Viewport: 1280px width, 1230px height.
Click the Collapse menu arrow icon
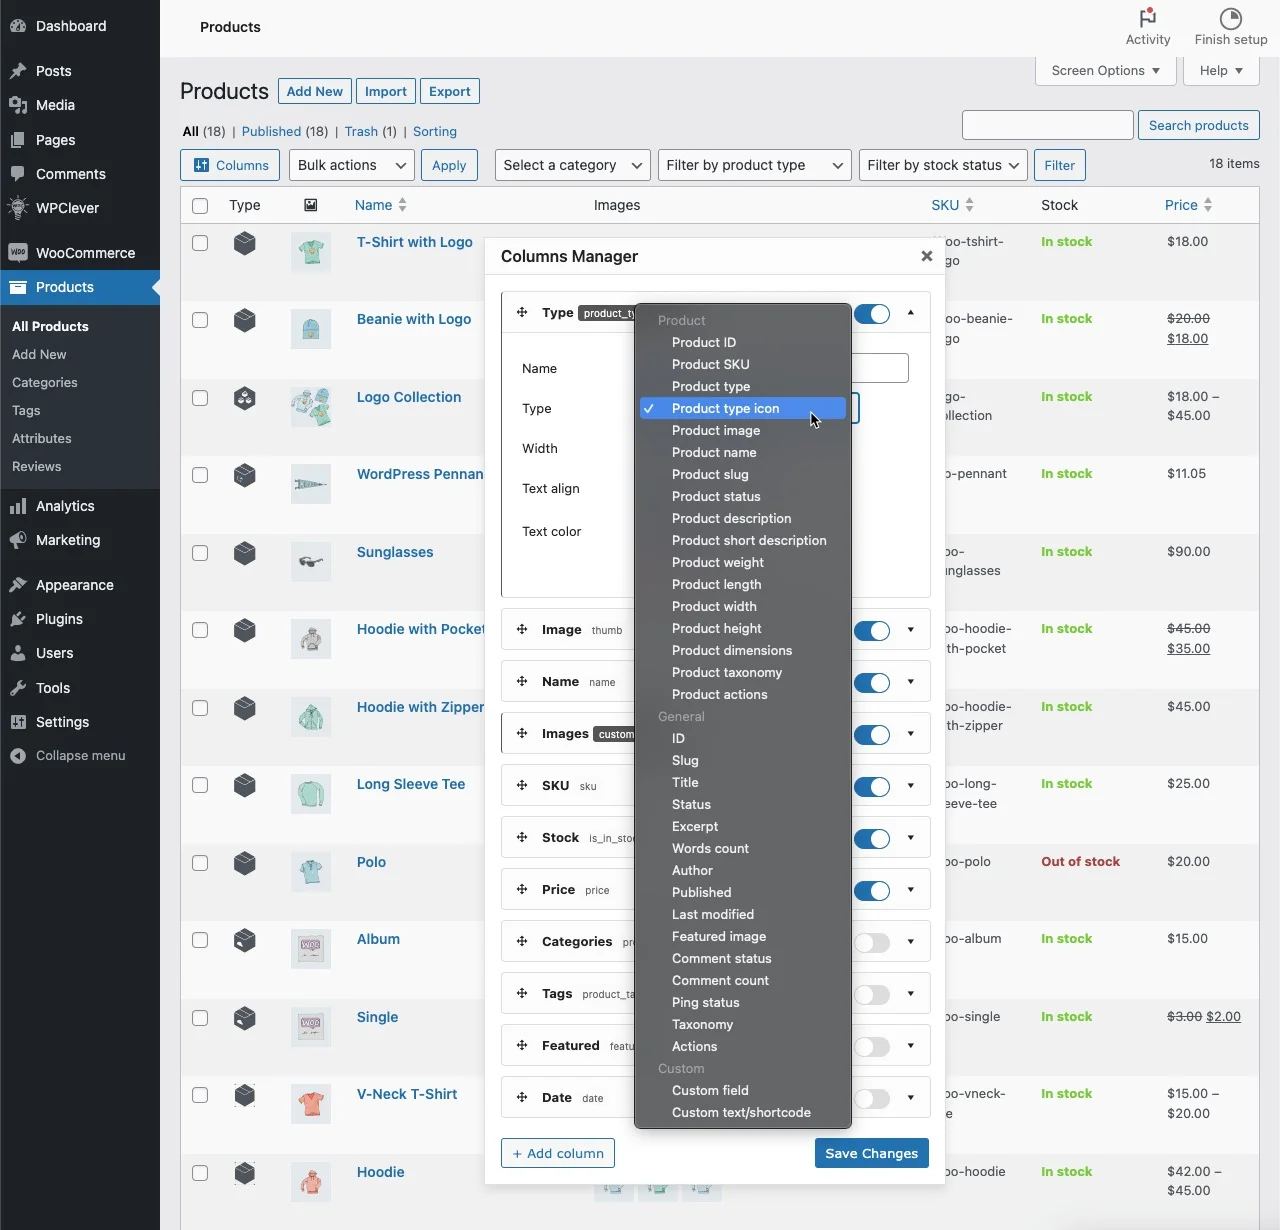tap(18, 756)
